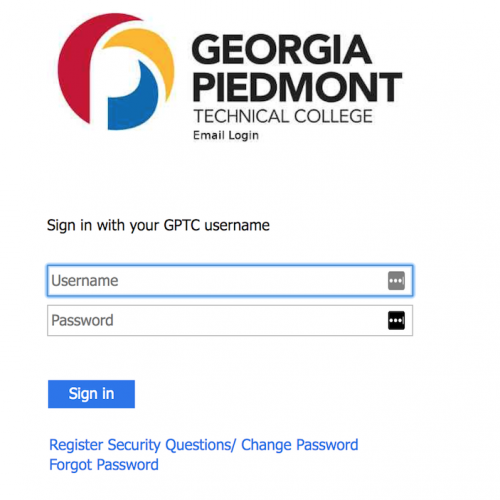This screenshot has height=500, width=500.
Task: Click the password manager icon in Username field
Action: pos(396,281)
